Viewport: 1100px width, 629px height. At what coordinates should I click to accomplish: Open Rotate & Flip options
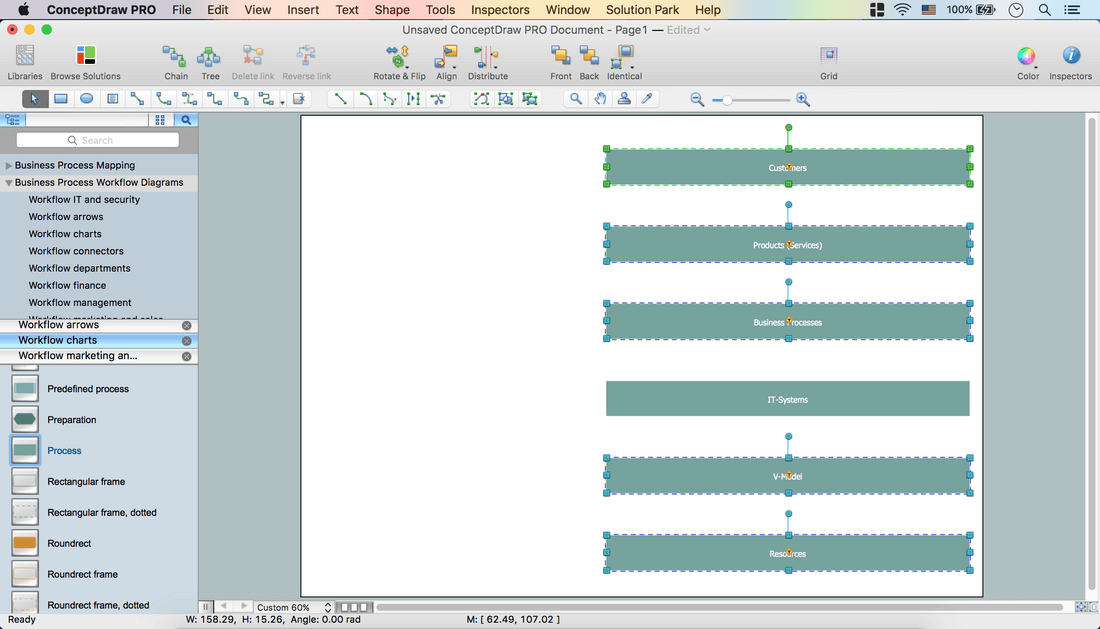tap(399, 62)
